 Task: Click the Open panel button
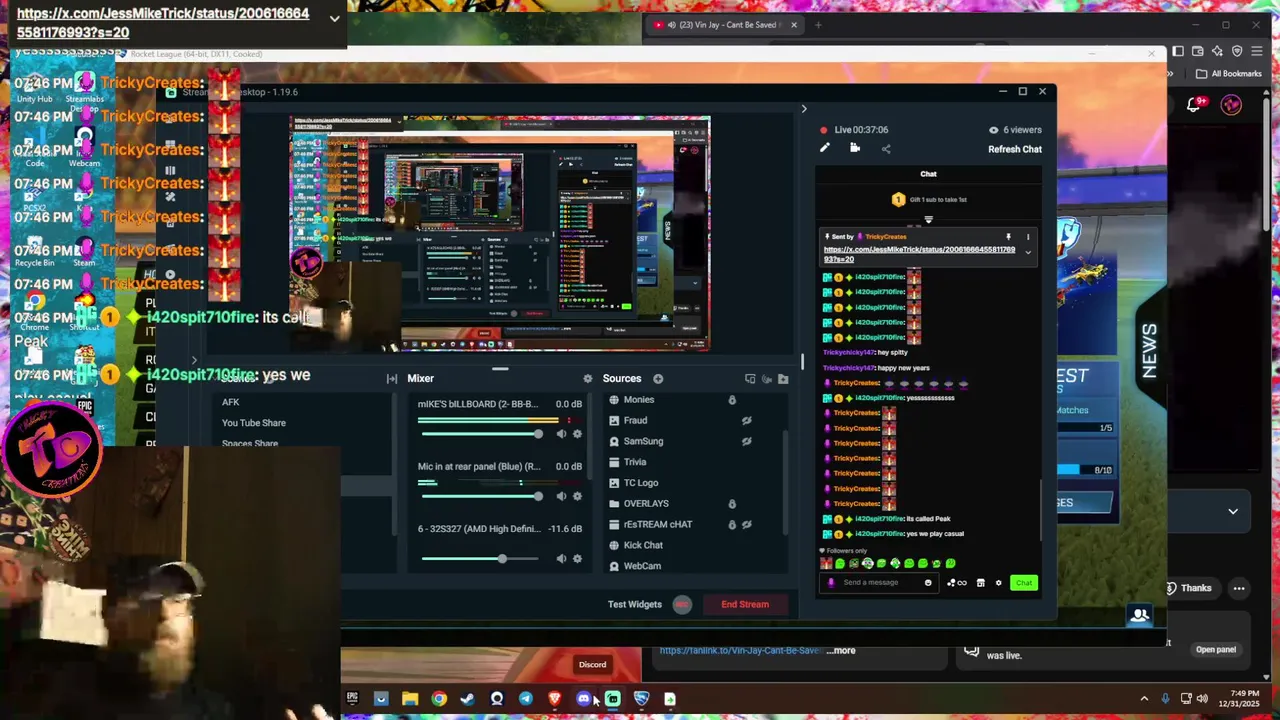point(1216,650)
